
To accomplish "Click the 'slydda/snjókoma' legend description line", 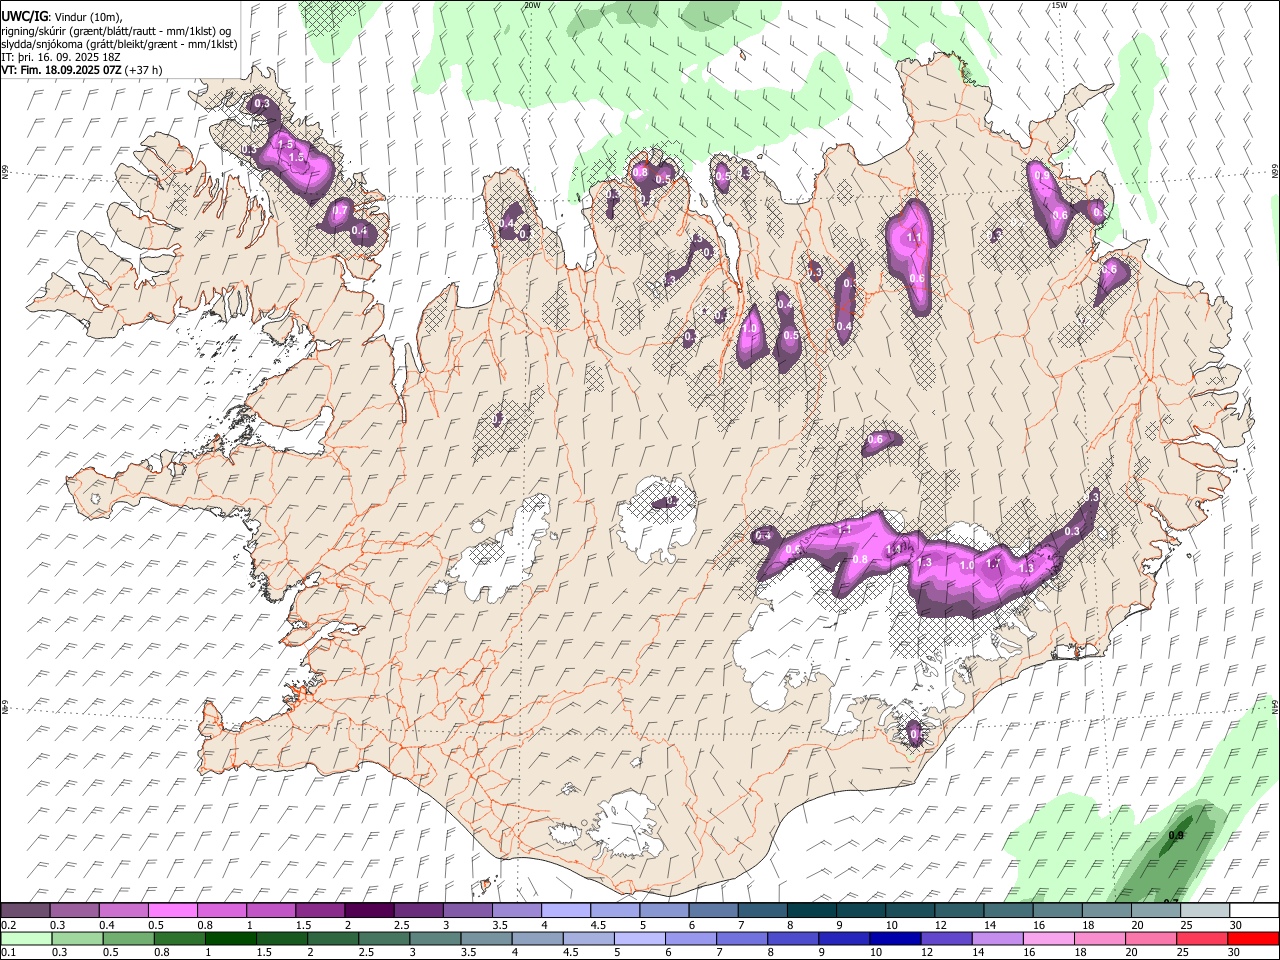I will coord(119,44).
